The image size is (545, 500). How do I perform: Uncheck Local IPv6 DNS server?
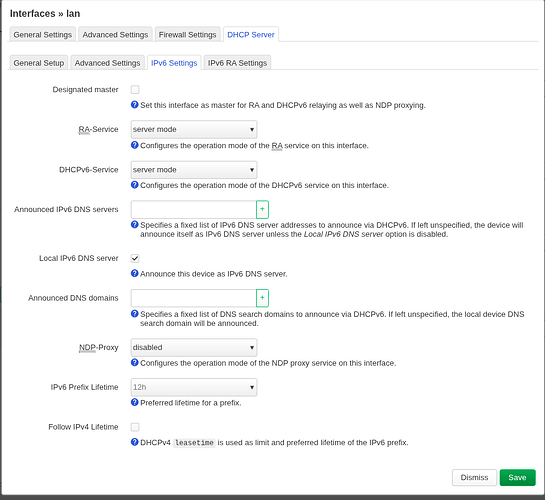click(135, 258)
